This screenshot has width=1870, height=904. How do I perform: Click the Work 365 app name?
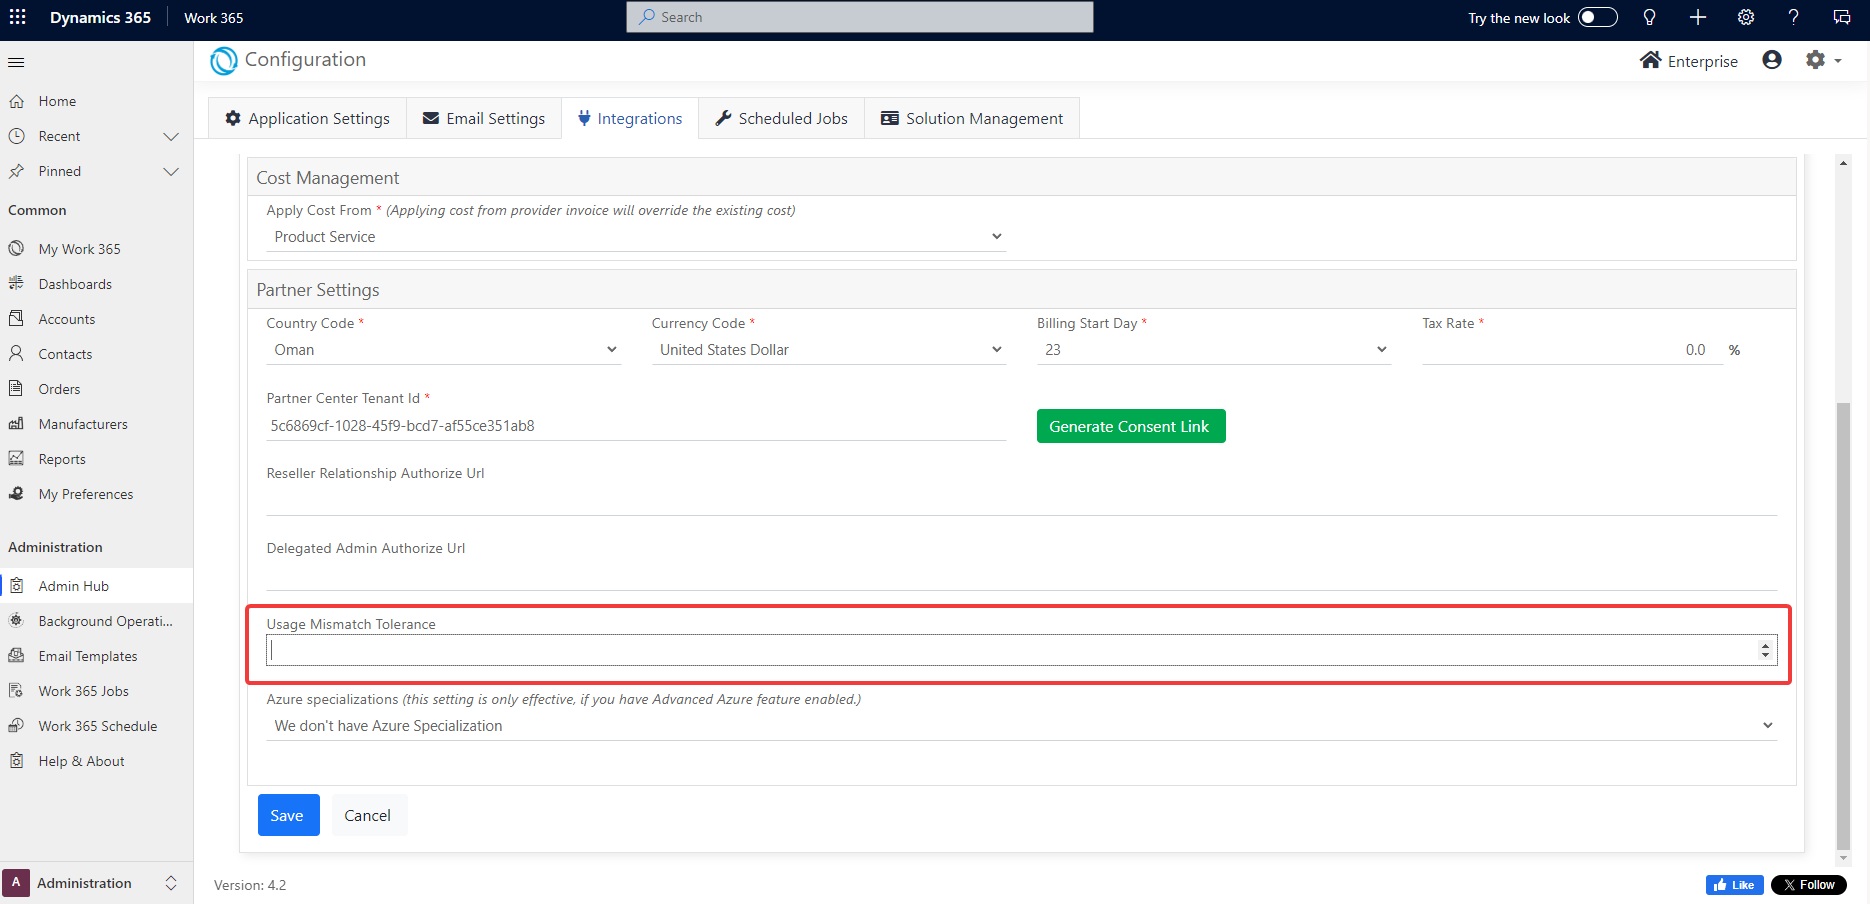tap(214, 18)
